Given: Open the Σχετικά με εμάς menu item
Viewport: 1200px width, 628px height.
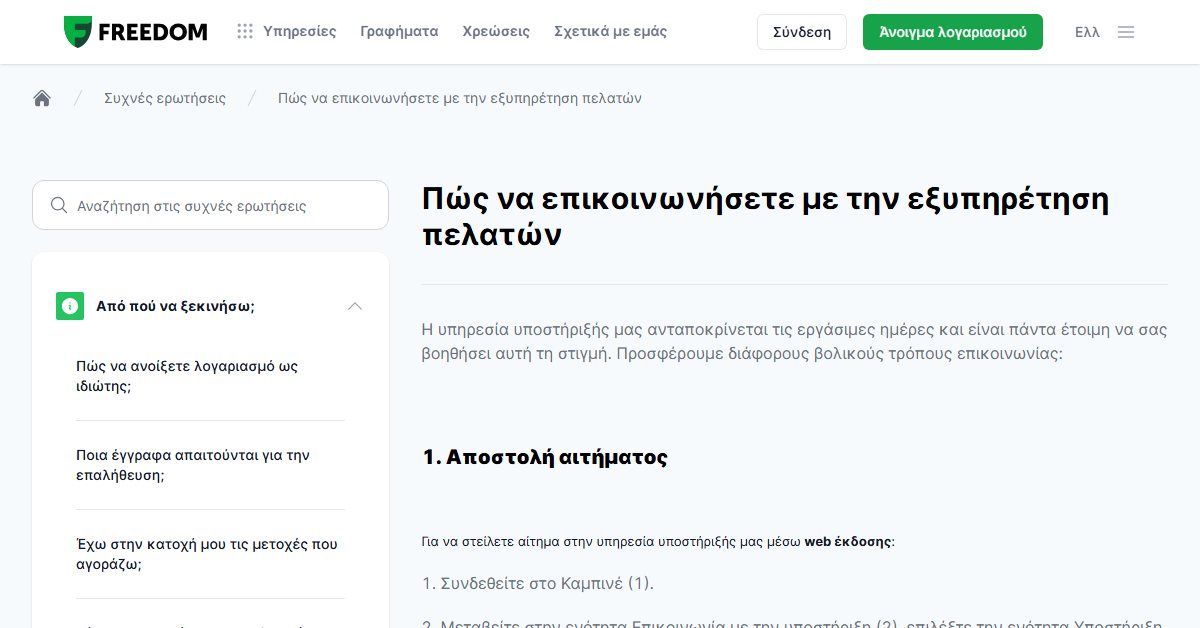Looking at the screenshot, I should pos(610,32).
